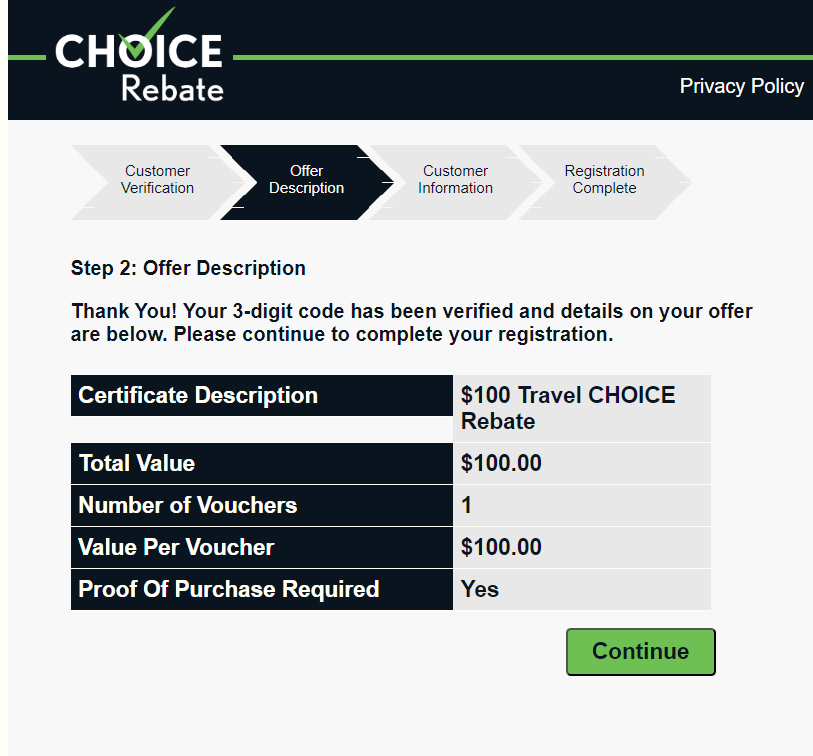
Task: Click the Step 2: Offer Description heading
Action: tap(188, 268)
